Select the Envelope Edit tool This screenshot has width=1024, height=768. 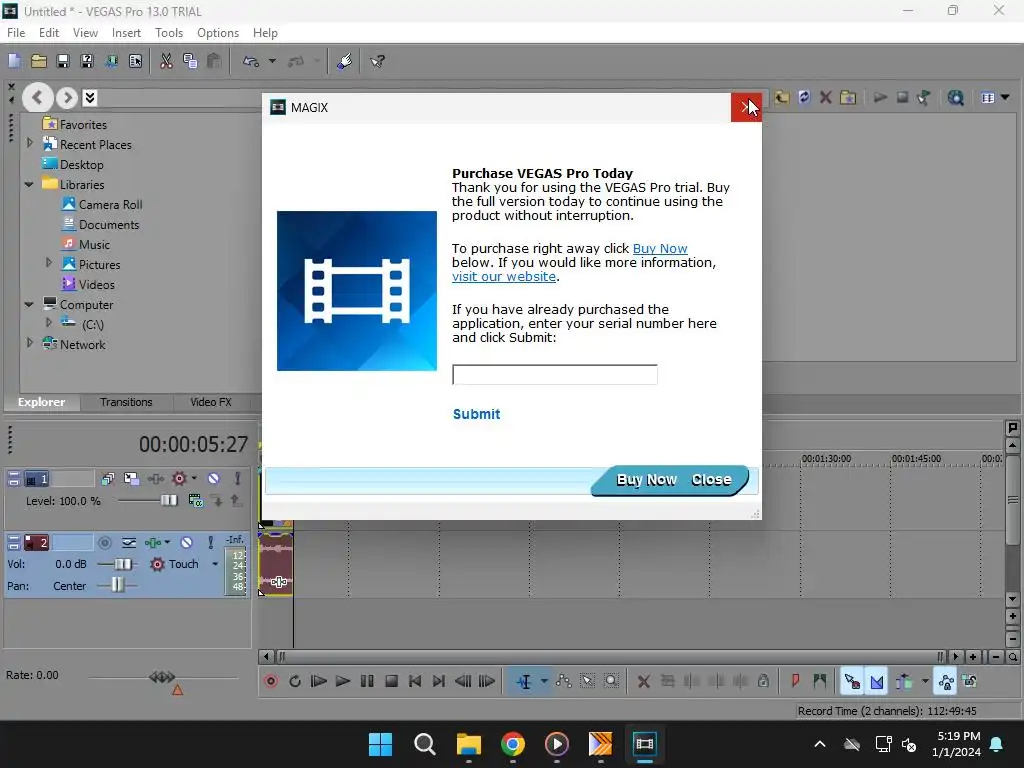point(564,681)
